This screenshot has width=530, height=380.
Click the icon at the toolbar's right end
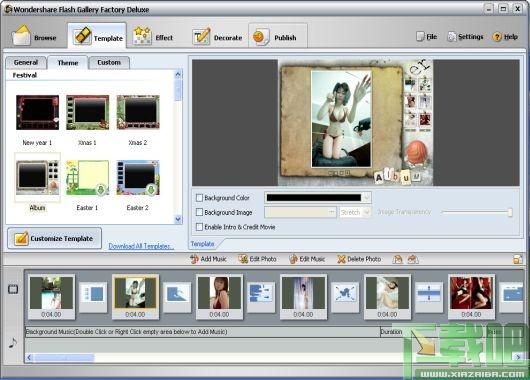pos(517,259)
